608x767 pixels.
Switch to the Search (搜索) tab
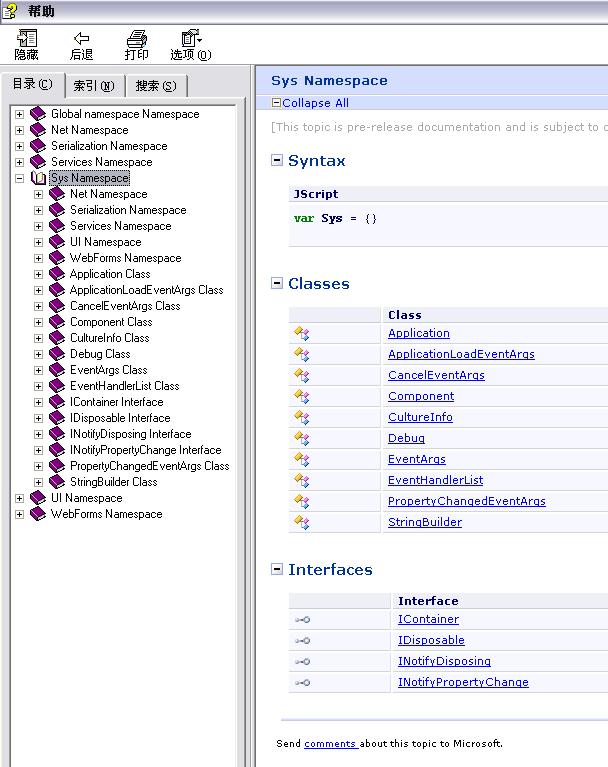click(156, 86)
